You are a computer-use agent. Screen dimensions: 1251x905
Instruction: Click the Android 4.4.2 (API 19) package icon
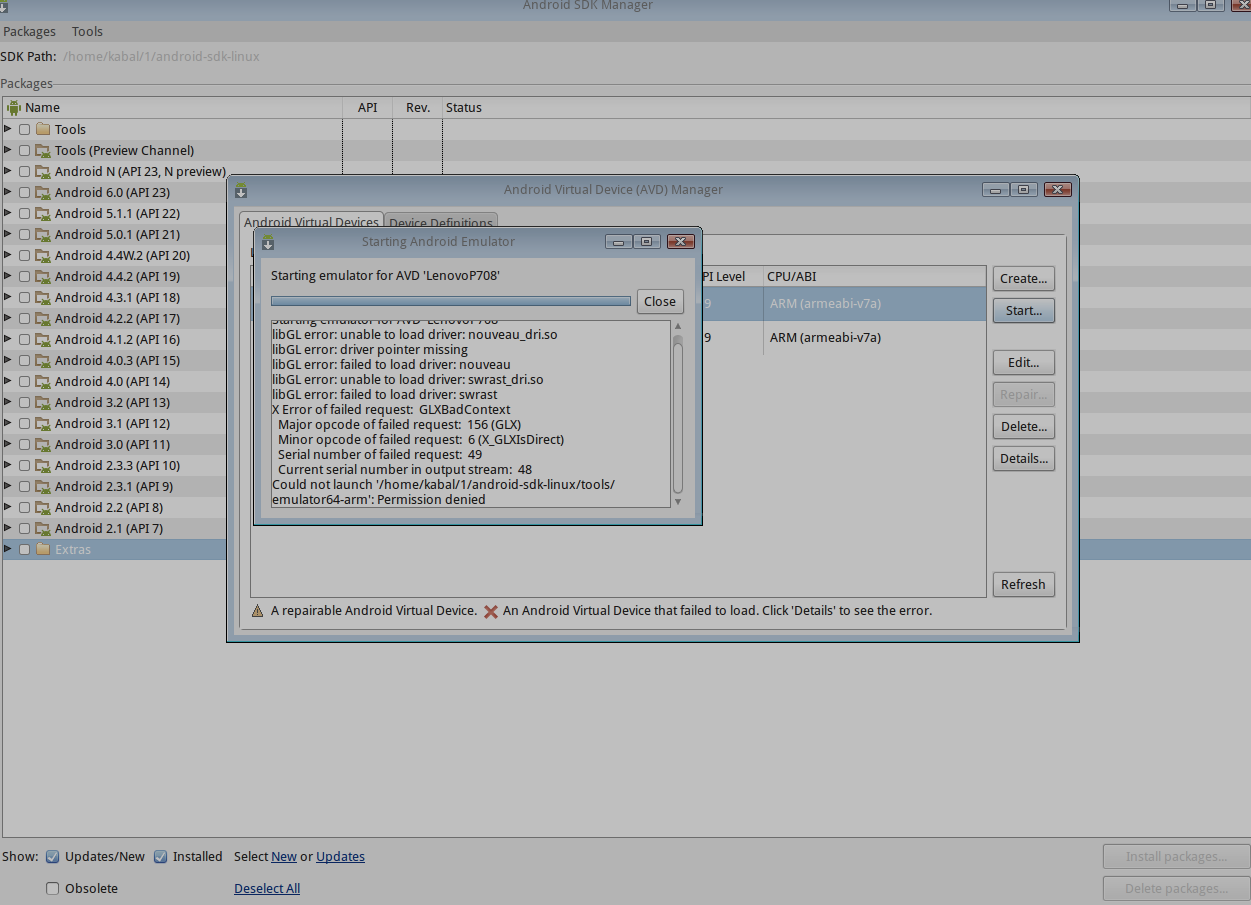[x=43, y=276]
